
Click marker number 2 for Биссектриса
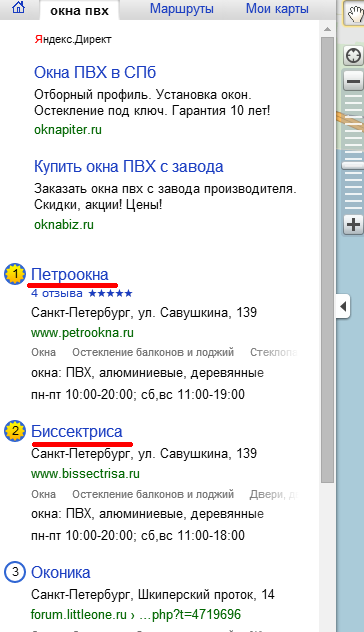(15, 431)
